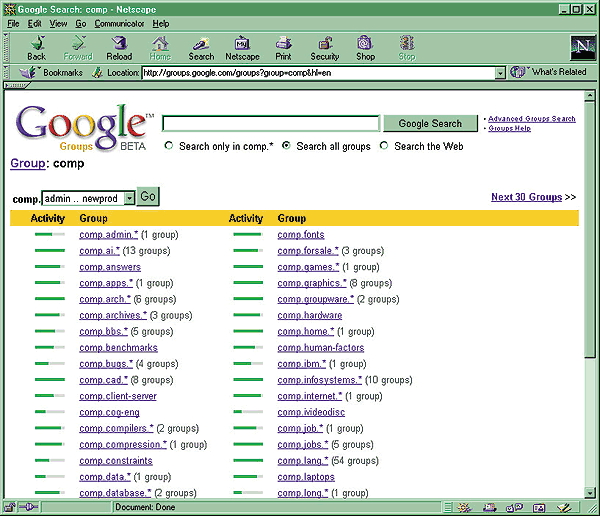Click the vertical scrollbar down arrow
Screen dimensions: 600x516
pos(590,493)
